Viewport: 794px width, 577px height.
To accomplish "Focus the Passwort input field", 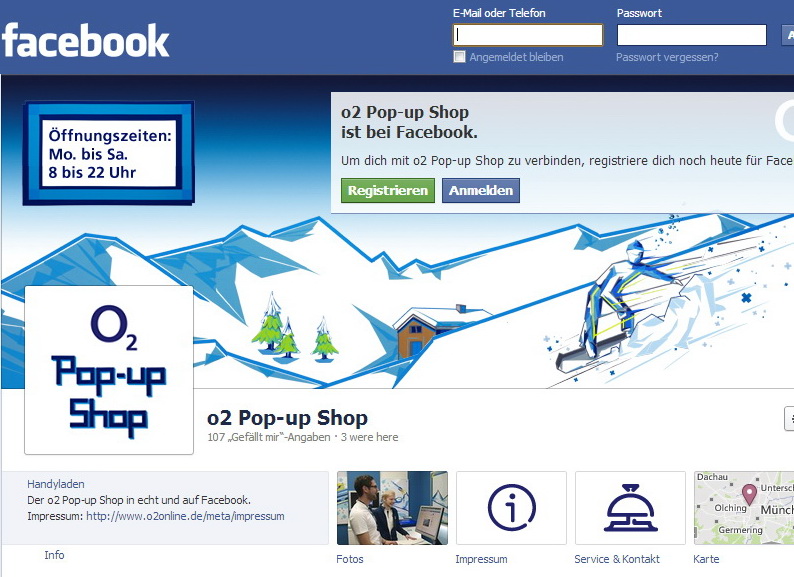I will 691,35.
